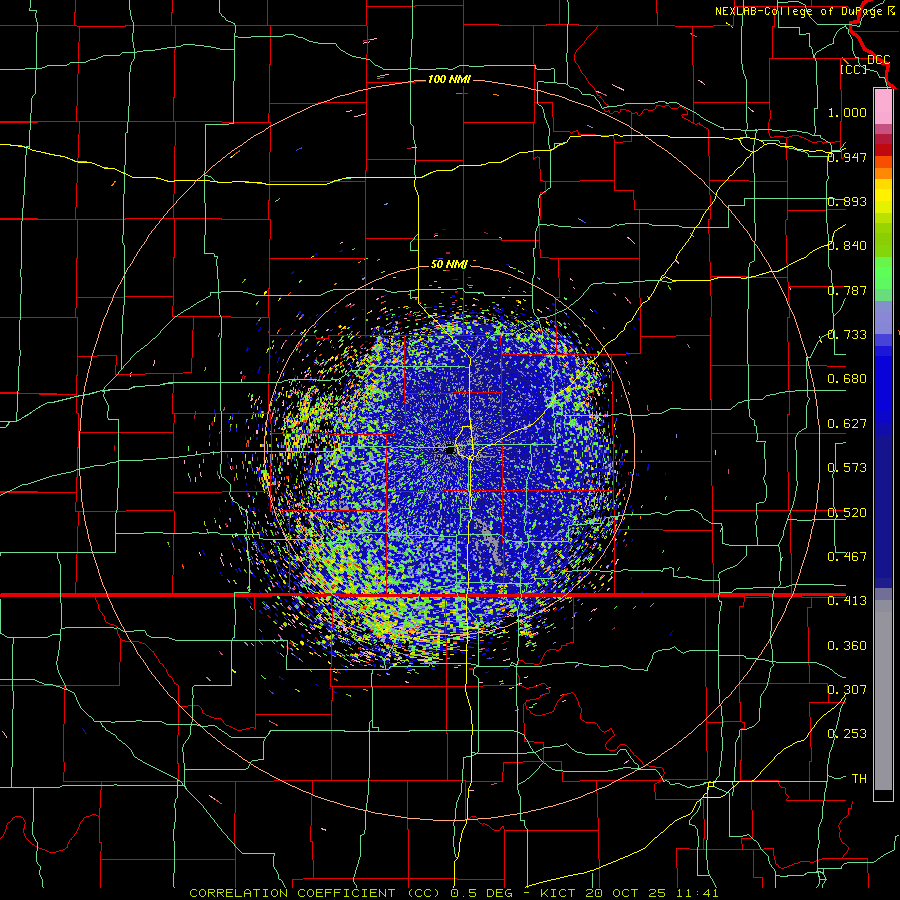Click the TH threshold label in the legend
Screen dimensions: 900x900
coord(859,779)
